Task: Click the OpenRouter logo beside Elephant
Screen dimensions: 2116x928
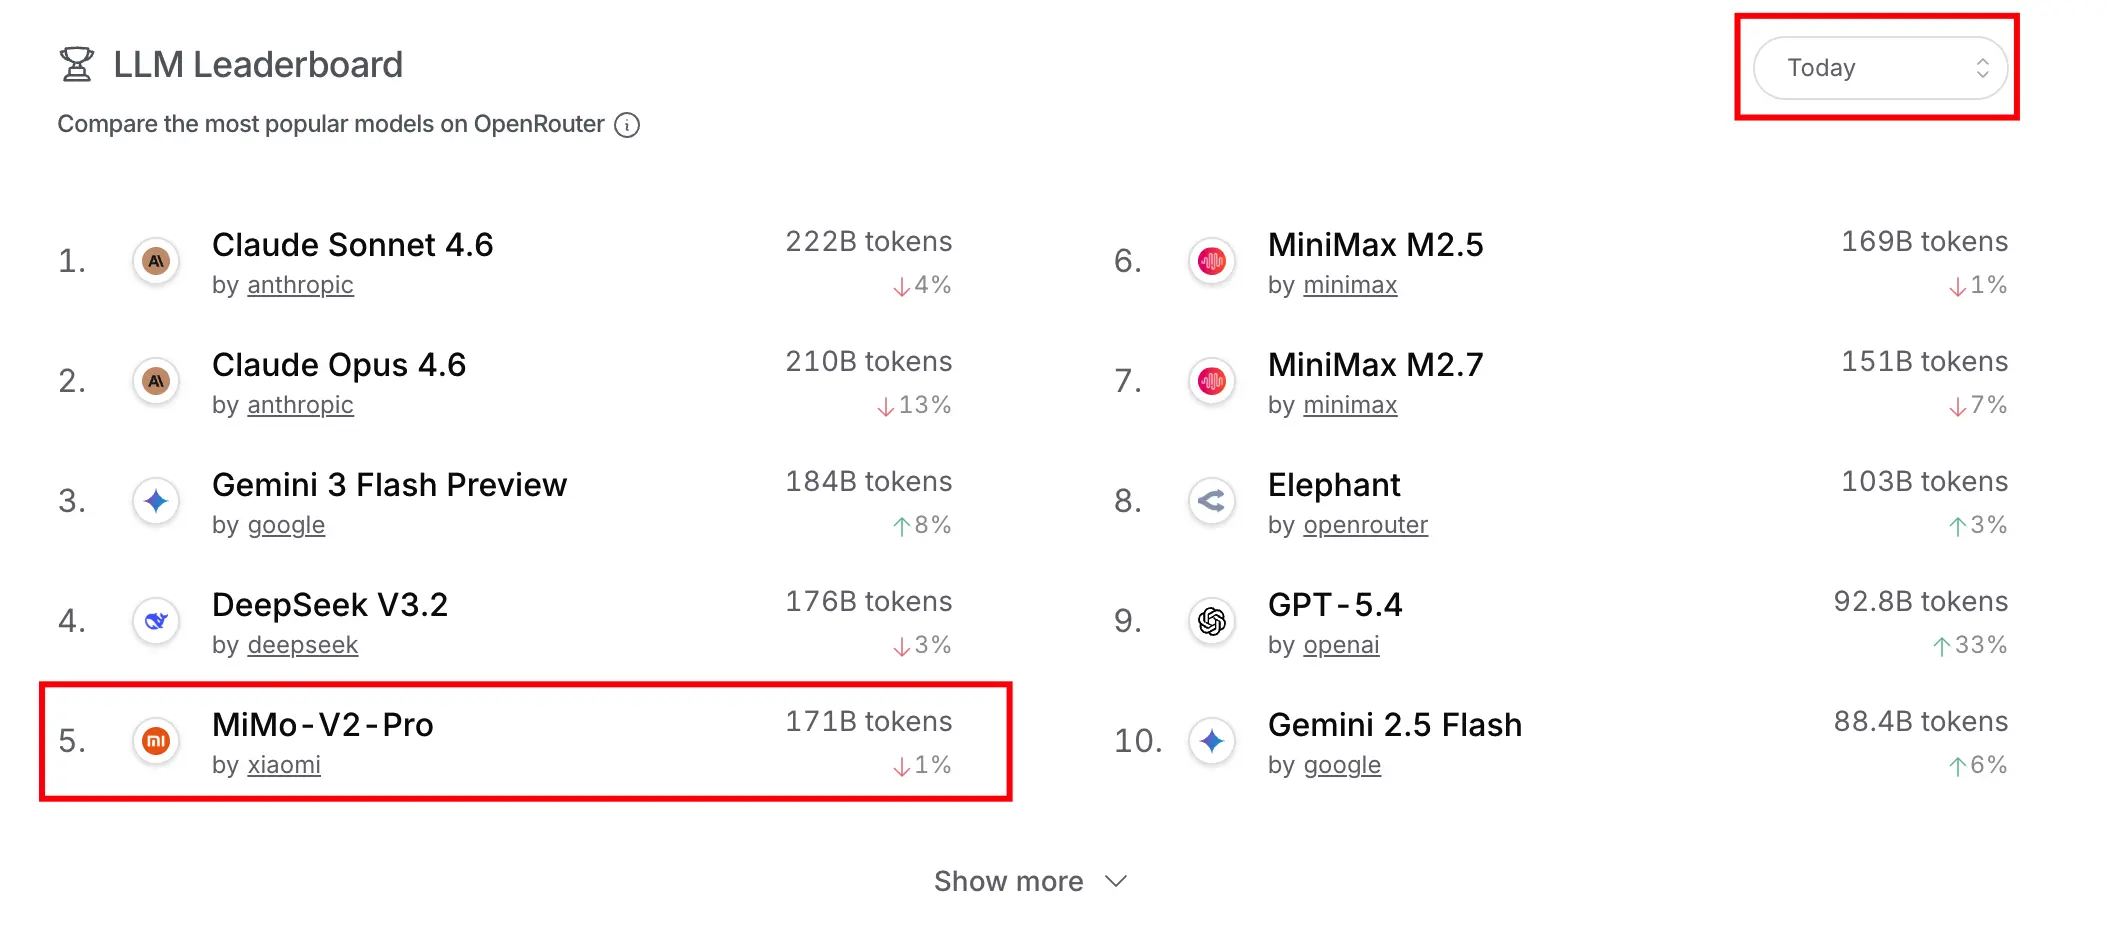Action: click(1212, 501)
